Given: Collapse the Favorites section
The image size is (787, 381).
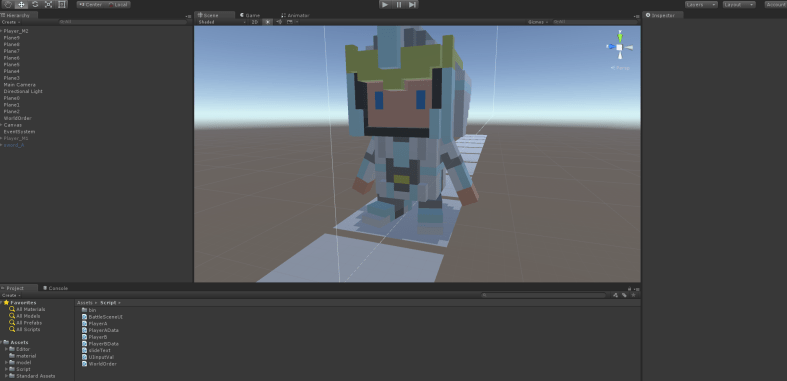Looking at the screenshot, I should pos(2,303).
